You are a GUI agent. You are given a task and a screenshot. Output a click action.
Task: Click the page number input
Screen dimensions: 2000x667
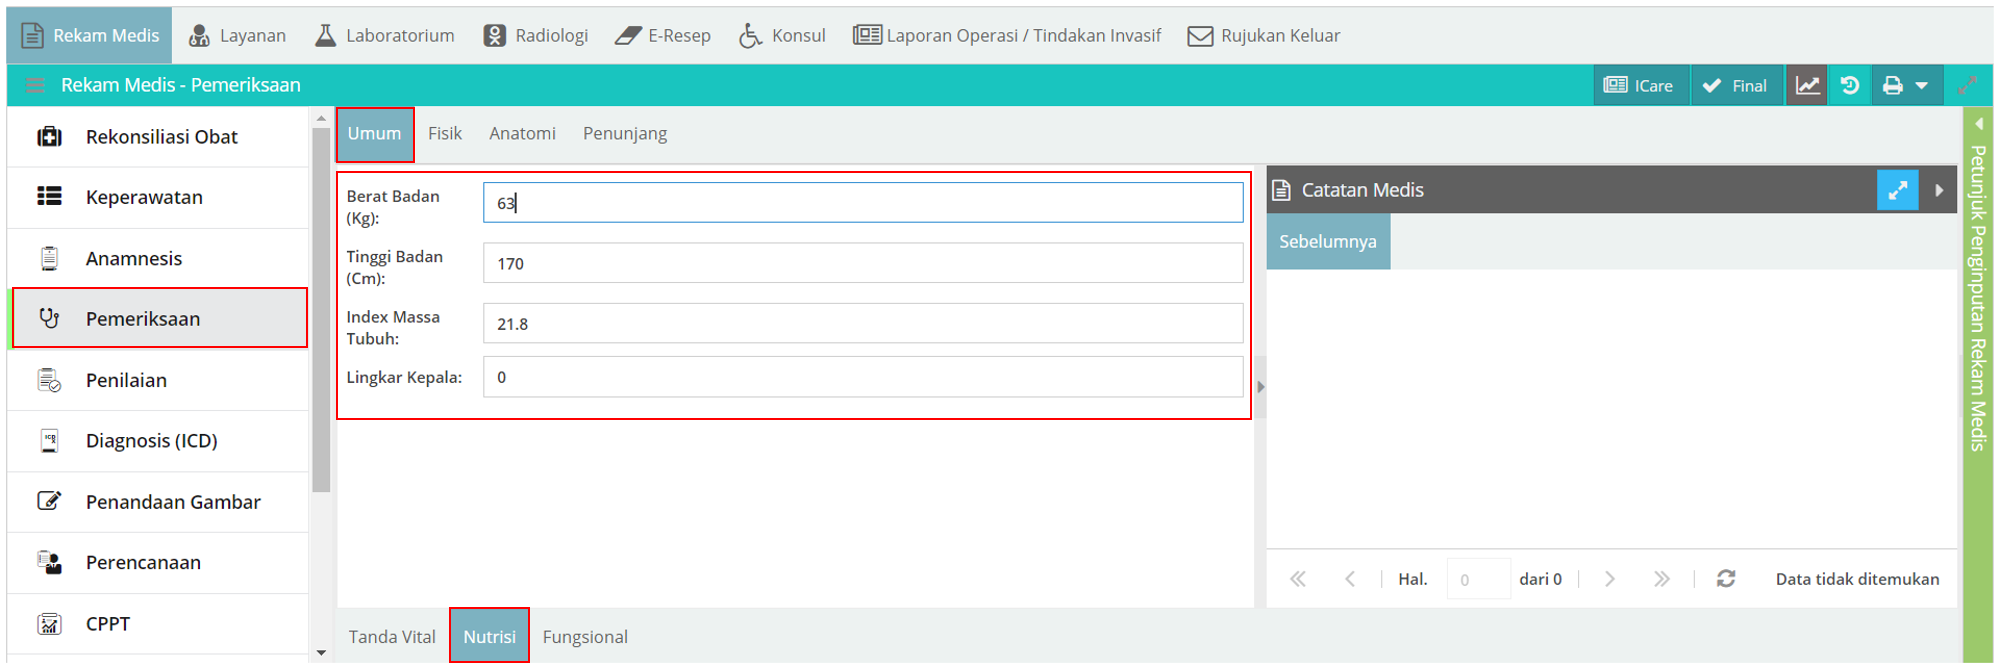(x=1478, y=579)
